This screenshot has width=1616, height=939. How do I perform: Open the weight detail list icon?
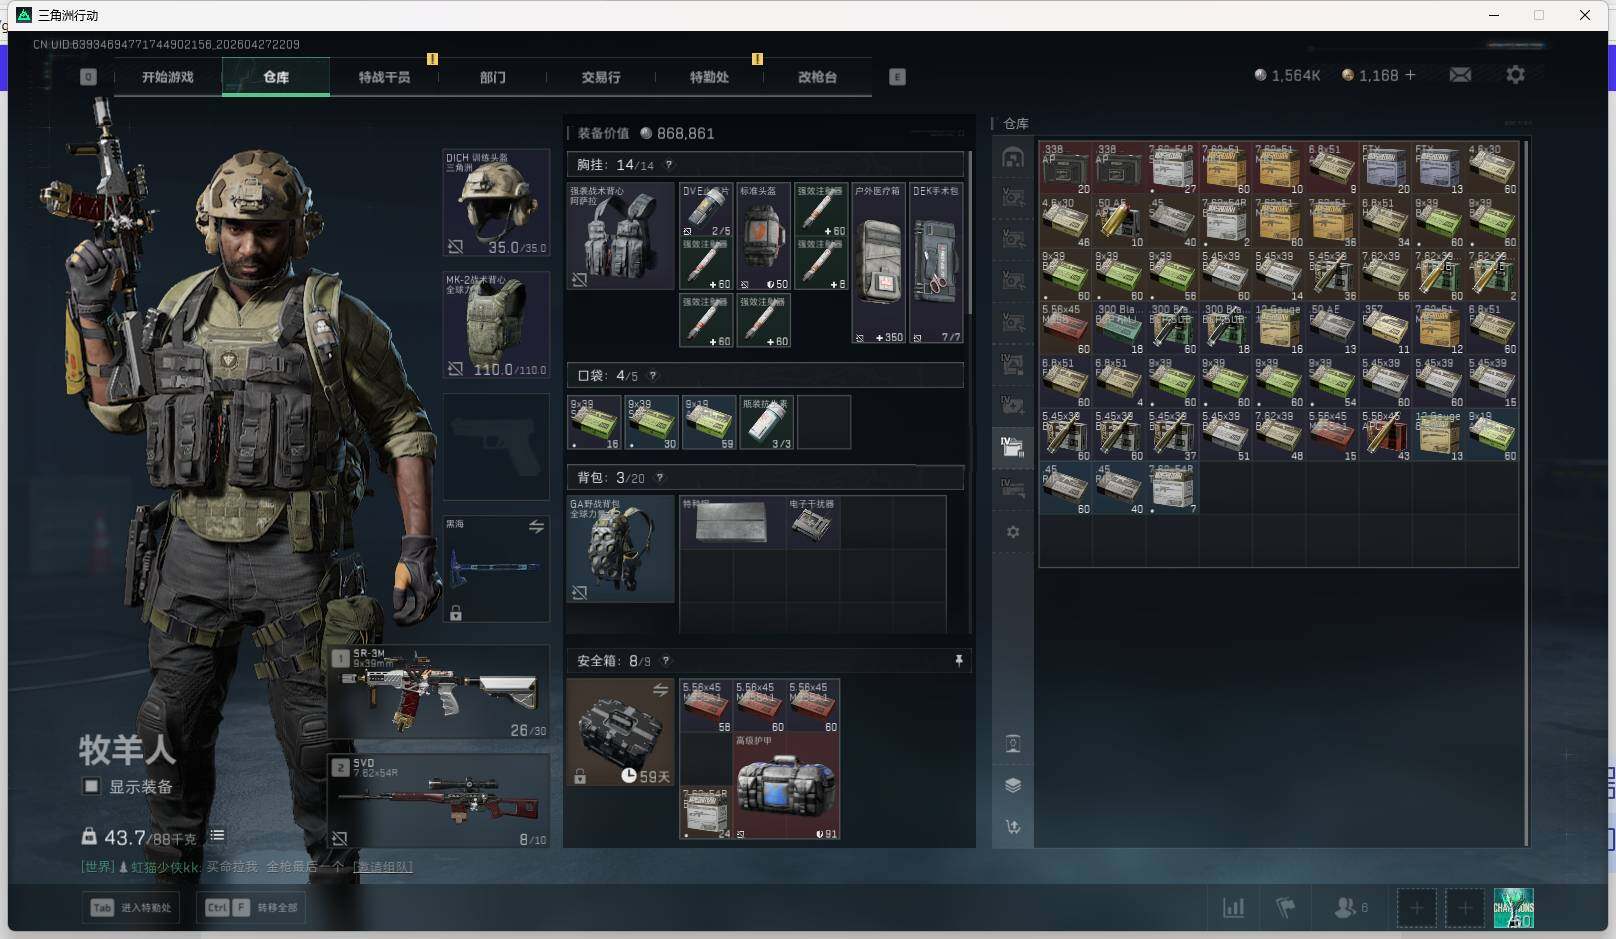tap(217, 836)
